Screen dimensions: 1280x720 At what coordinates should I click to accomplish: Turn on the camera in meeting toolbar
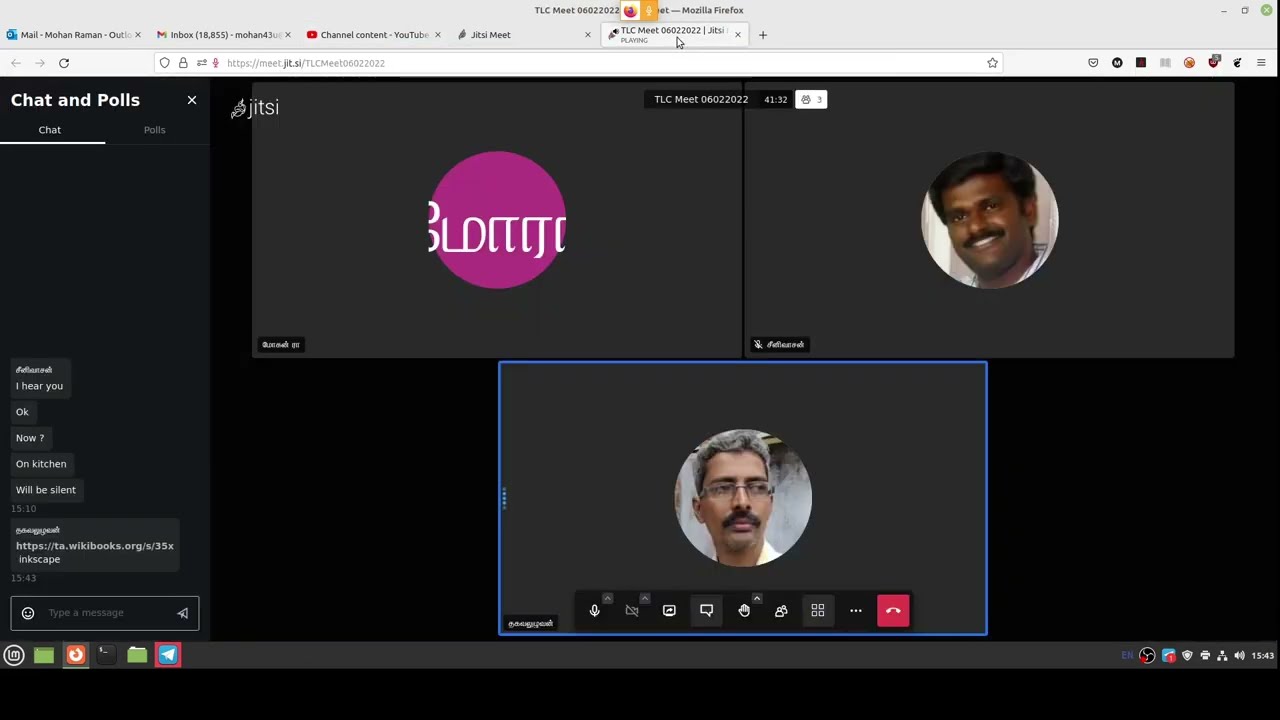(x=632, y=611)
